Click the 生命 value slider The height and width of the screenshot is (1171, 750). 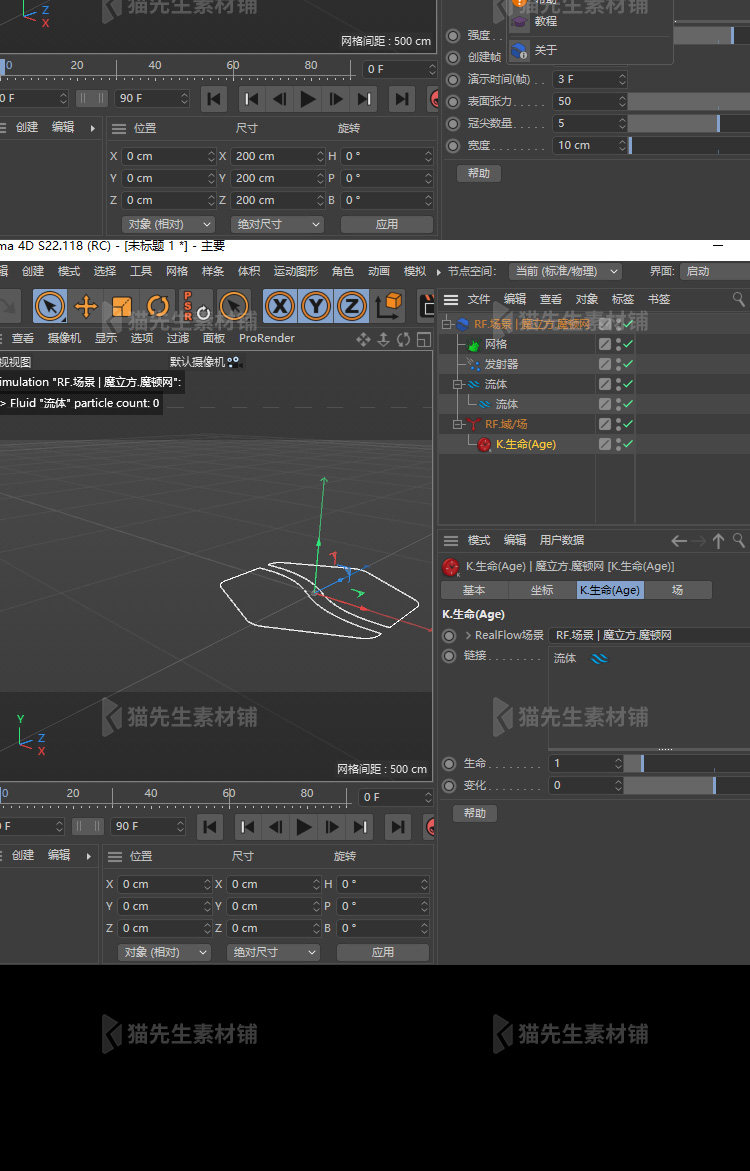tap(687, 764)
